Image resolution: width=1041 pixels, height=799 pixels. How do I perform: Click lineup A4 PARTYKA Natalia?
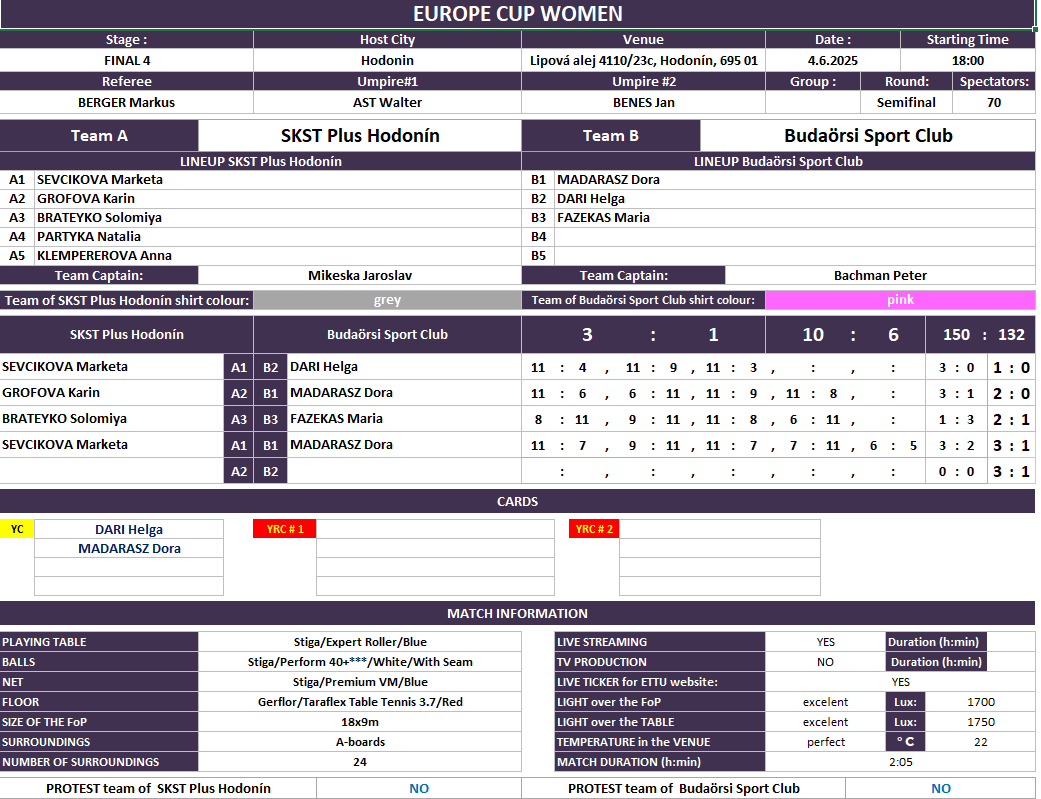pos(278,236)
